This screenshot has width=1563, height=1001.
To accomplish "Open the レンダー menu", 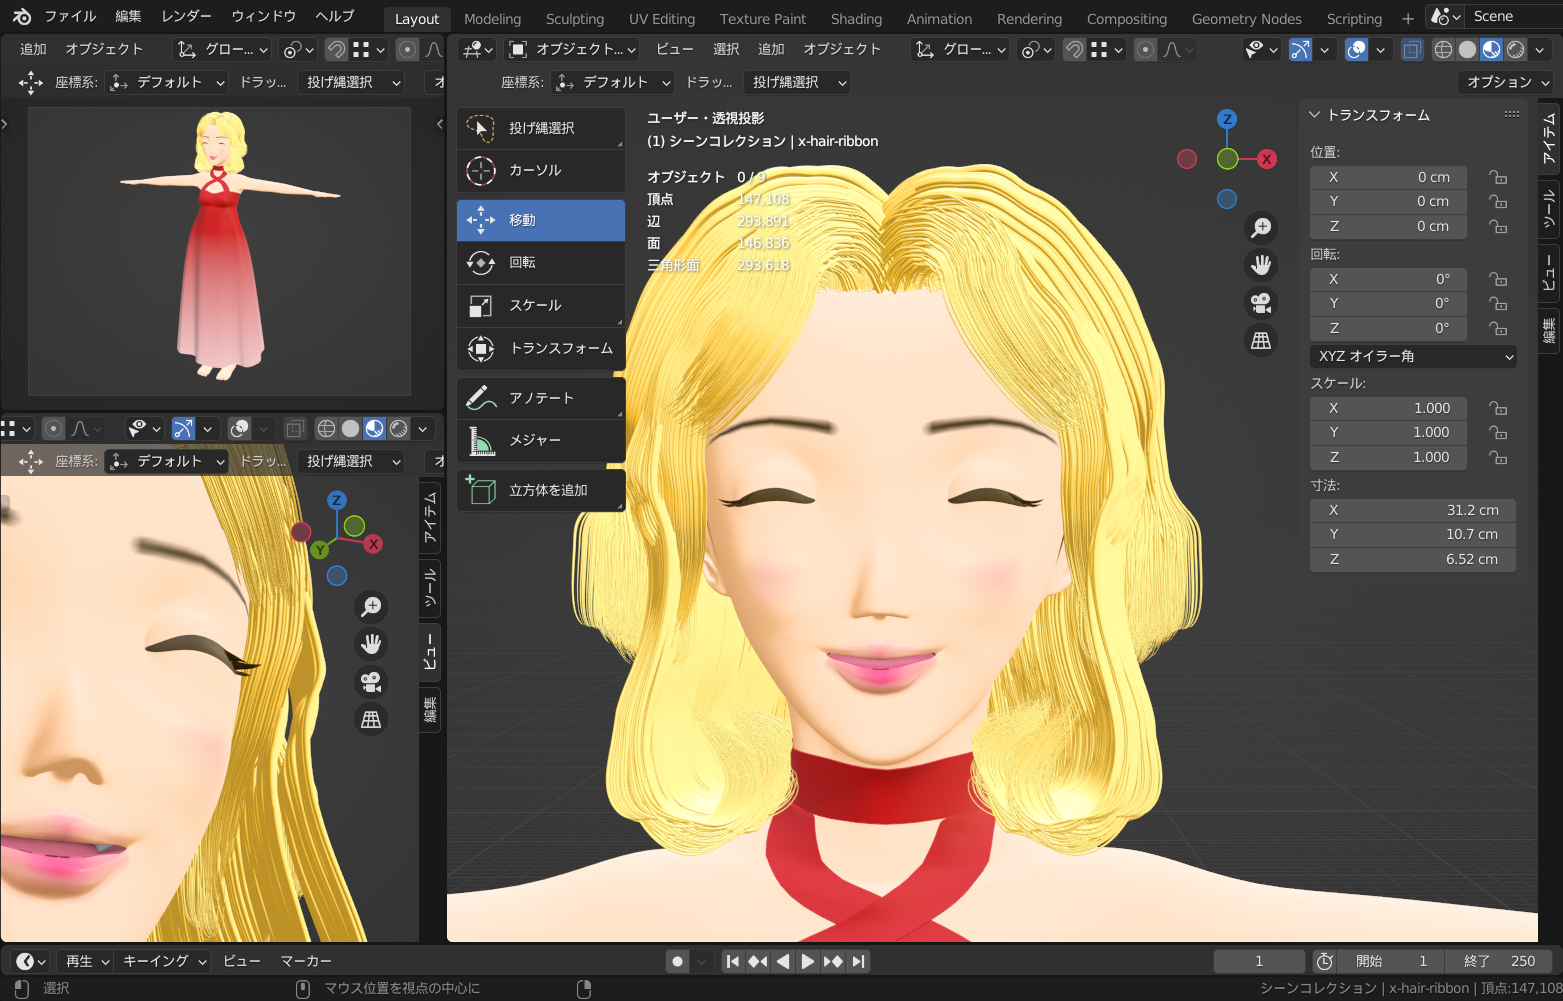I will click(186, 16).
